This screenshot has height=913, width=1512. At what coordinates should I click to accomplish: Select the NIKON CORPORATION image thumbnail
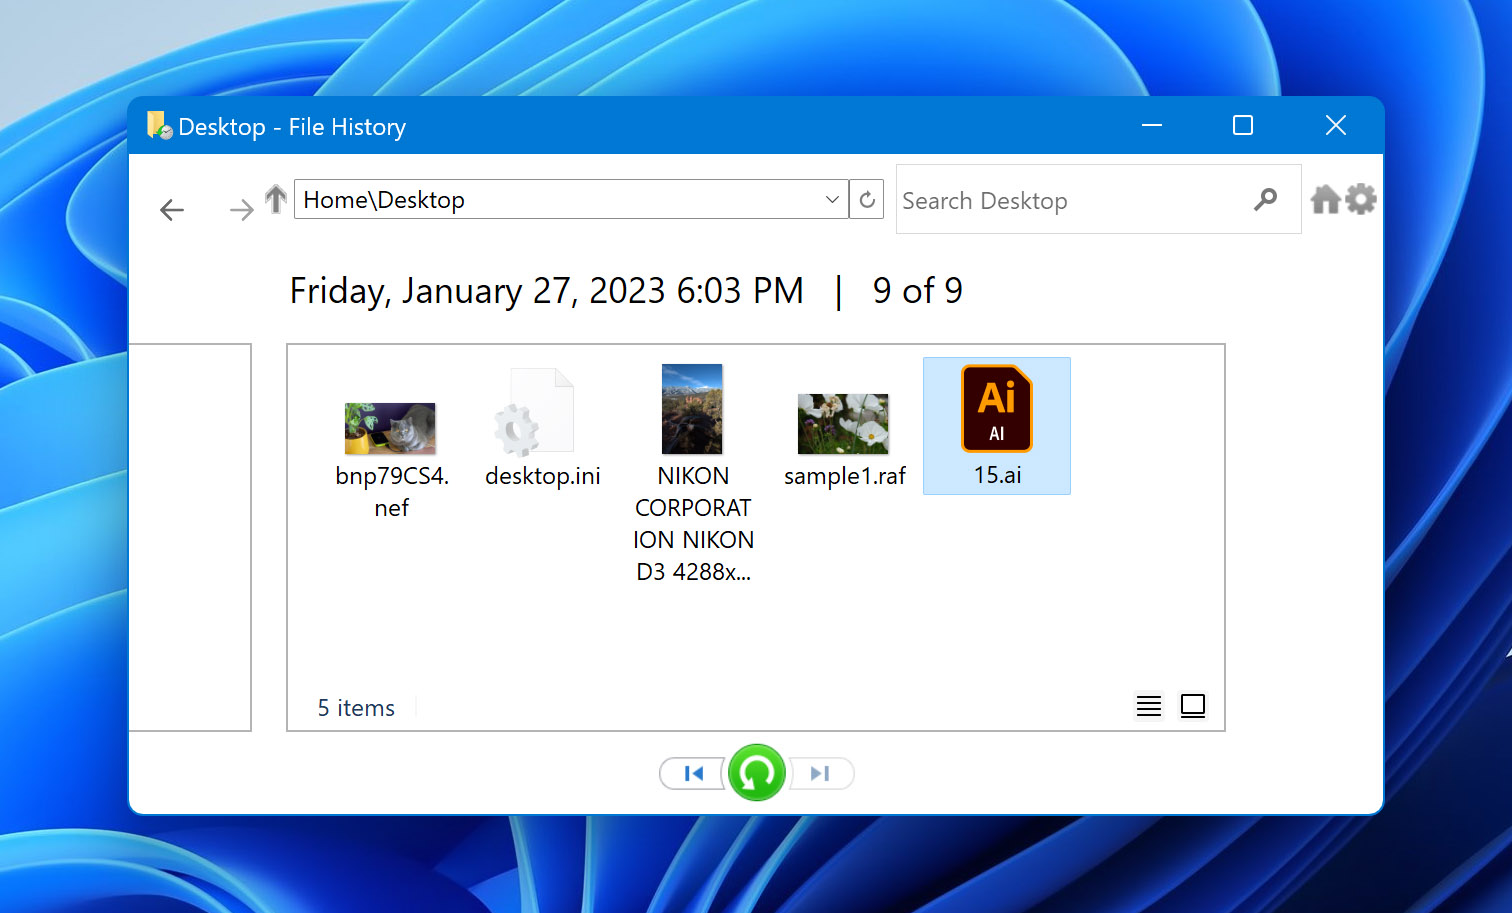click(x=692, y=409)
